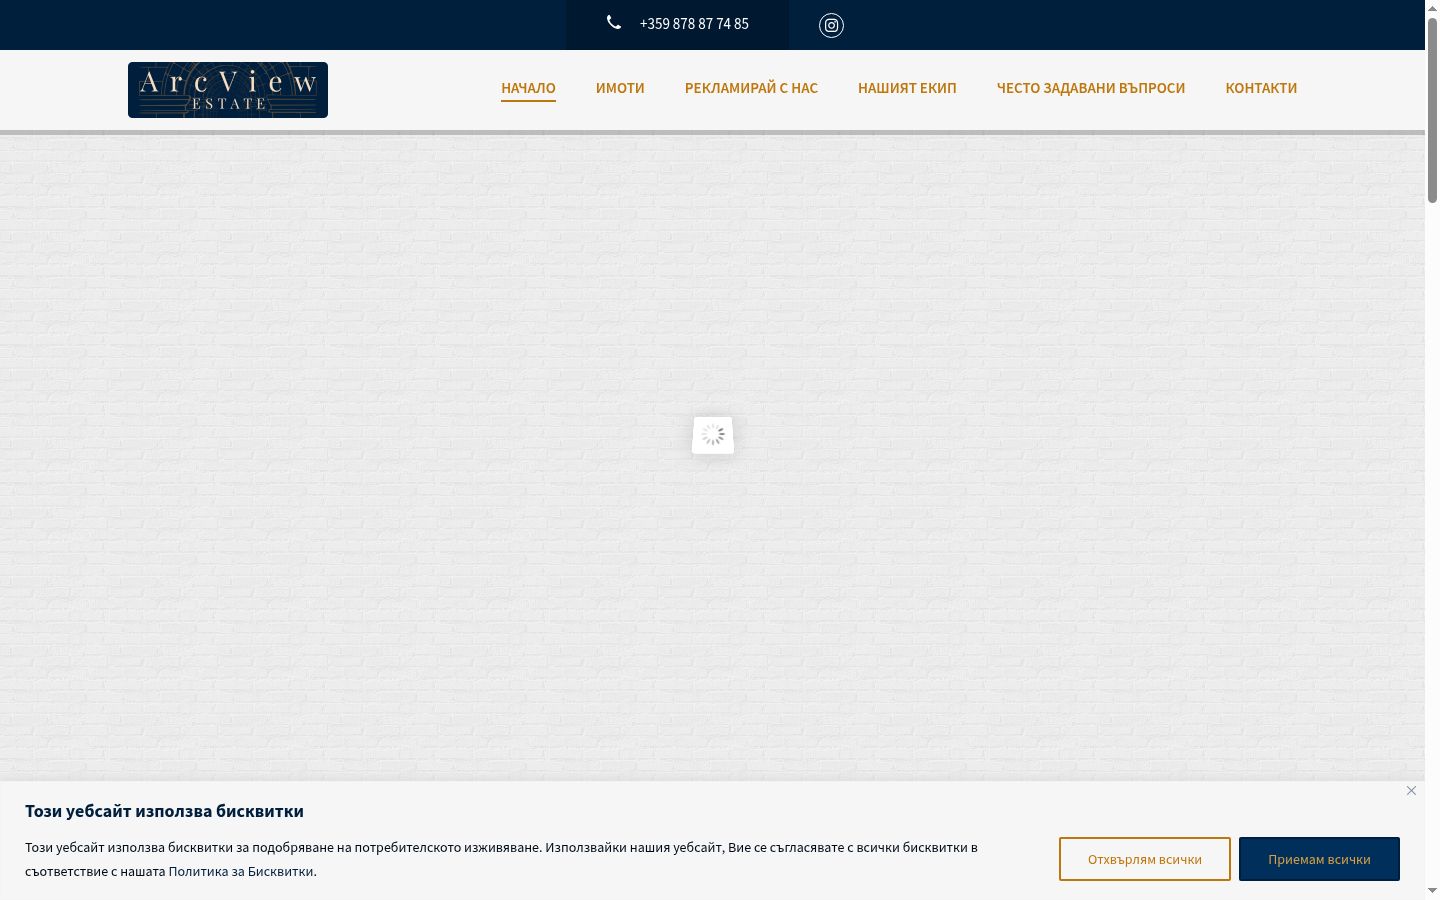Click the Отхвърлям всички button
This screenshot has width=1440, height=900.
click(1145, 859)
